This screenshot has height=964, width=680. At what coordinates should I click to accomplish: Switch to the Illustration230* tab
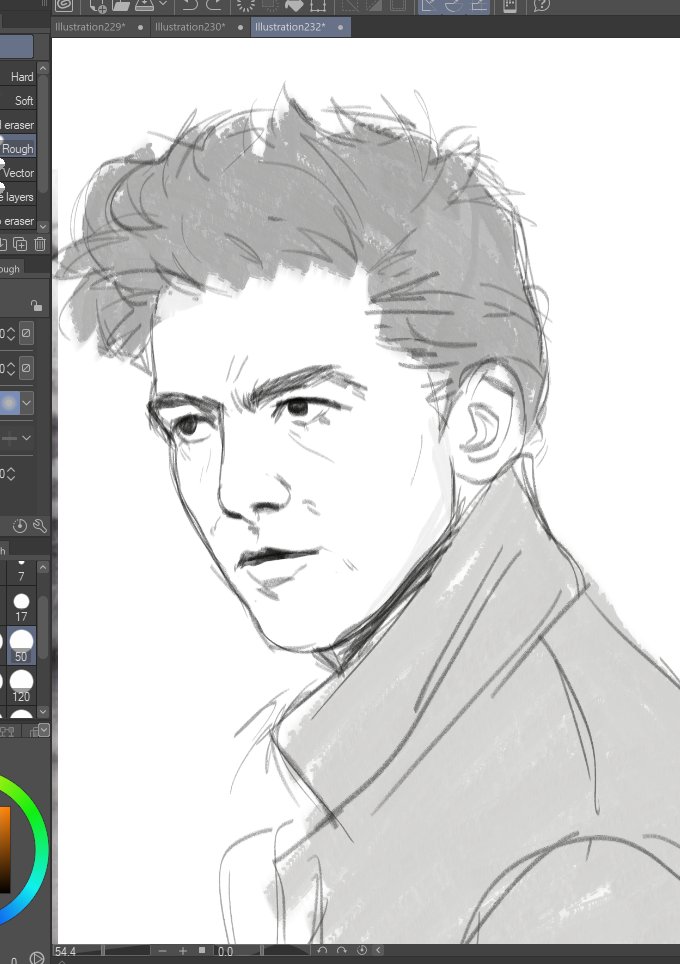click(x=190, y=27)
